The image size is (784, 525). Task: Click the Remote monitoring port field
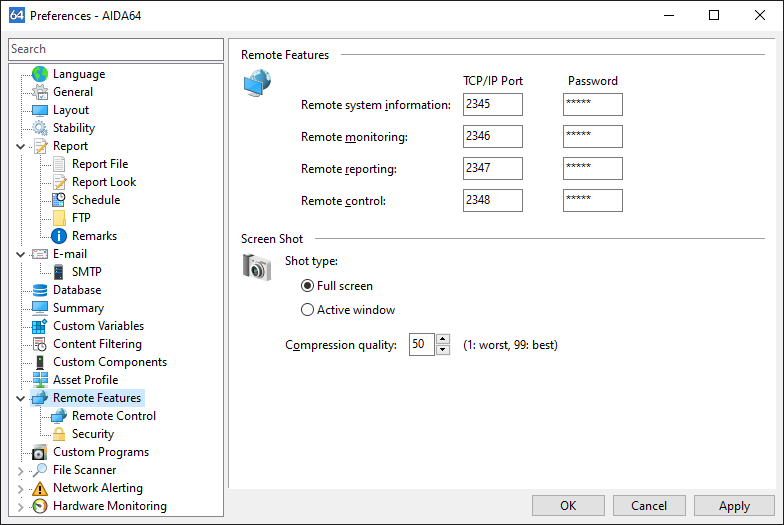click(x=492, y=136)
